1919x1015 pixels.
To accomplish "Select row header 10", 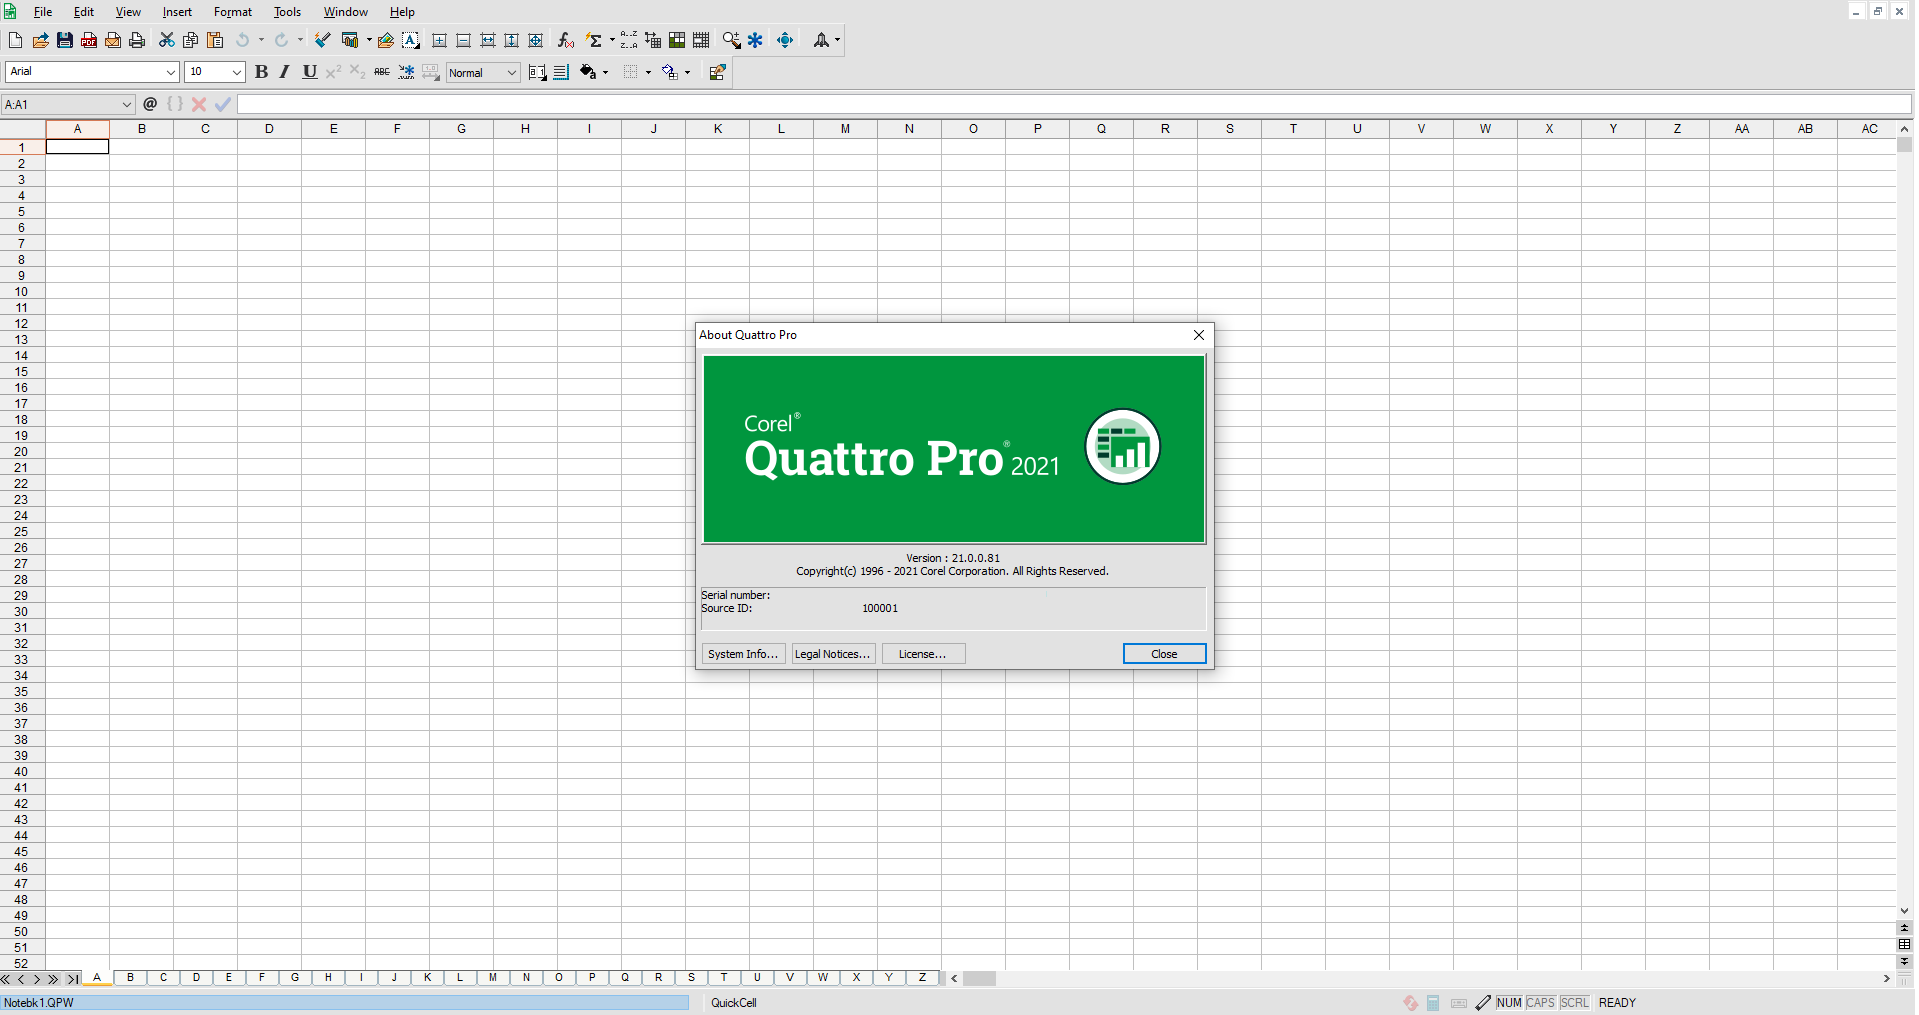I will pyautogui.click(x=22, y=292).
